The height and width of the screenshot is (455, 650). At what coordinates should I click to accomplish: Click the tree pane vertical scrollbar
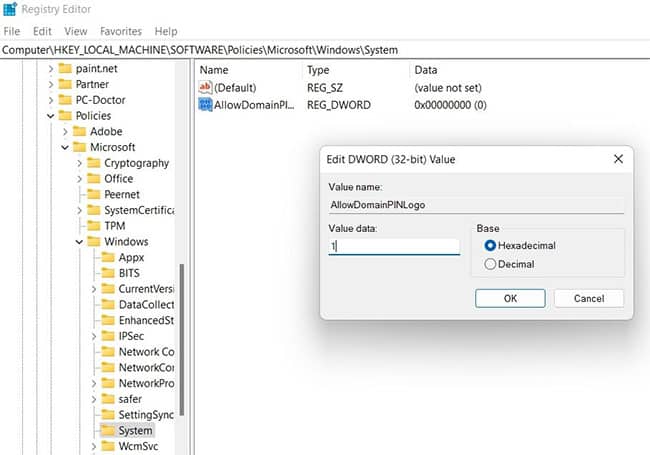[182, 339]
